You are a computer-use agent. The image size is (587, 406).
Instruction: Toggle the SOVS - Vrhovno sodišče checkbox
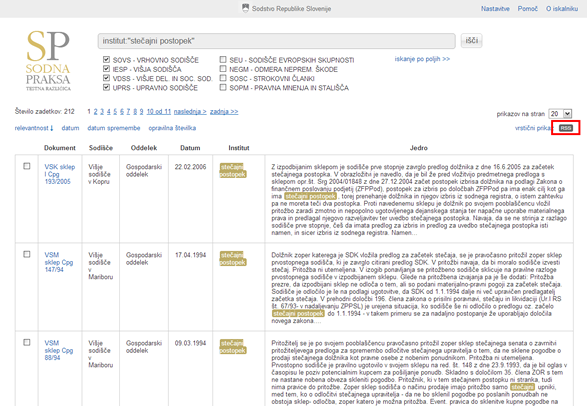106,59
